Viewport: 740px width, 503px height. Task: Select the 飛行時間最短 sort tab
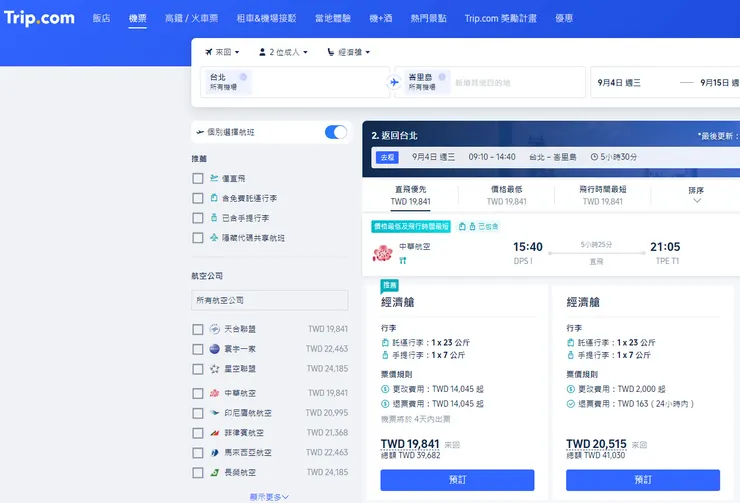tap(603, 195)
